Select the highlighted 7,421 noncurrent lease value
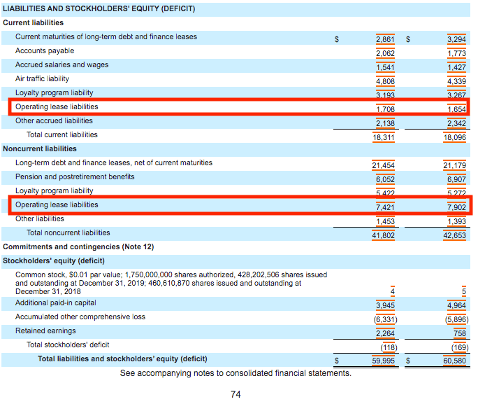Screen dimensions: 478x404 [385, 207]
